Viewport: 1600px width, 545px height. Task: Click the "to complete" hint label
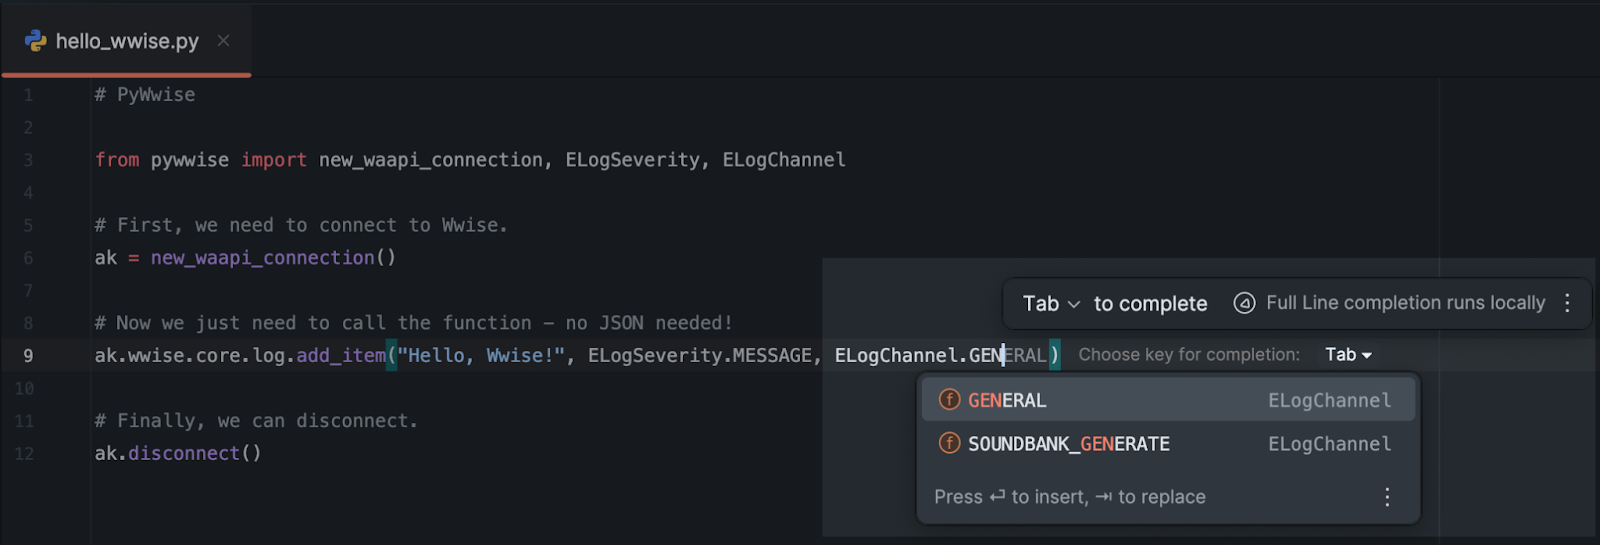pos(1150,304)
